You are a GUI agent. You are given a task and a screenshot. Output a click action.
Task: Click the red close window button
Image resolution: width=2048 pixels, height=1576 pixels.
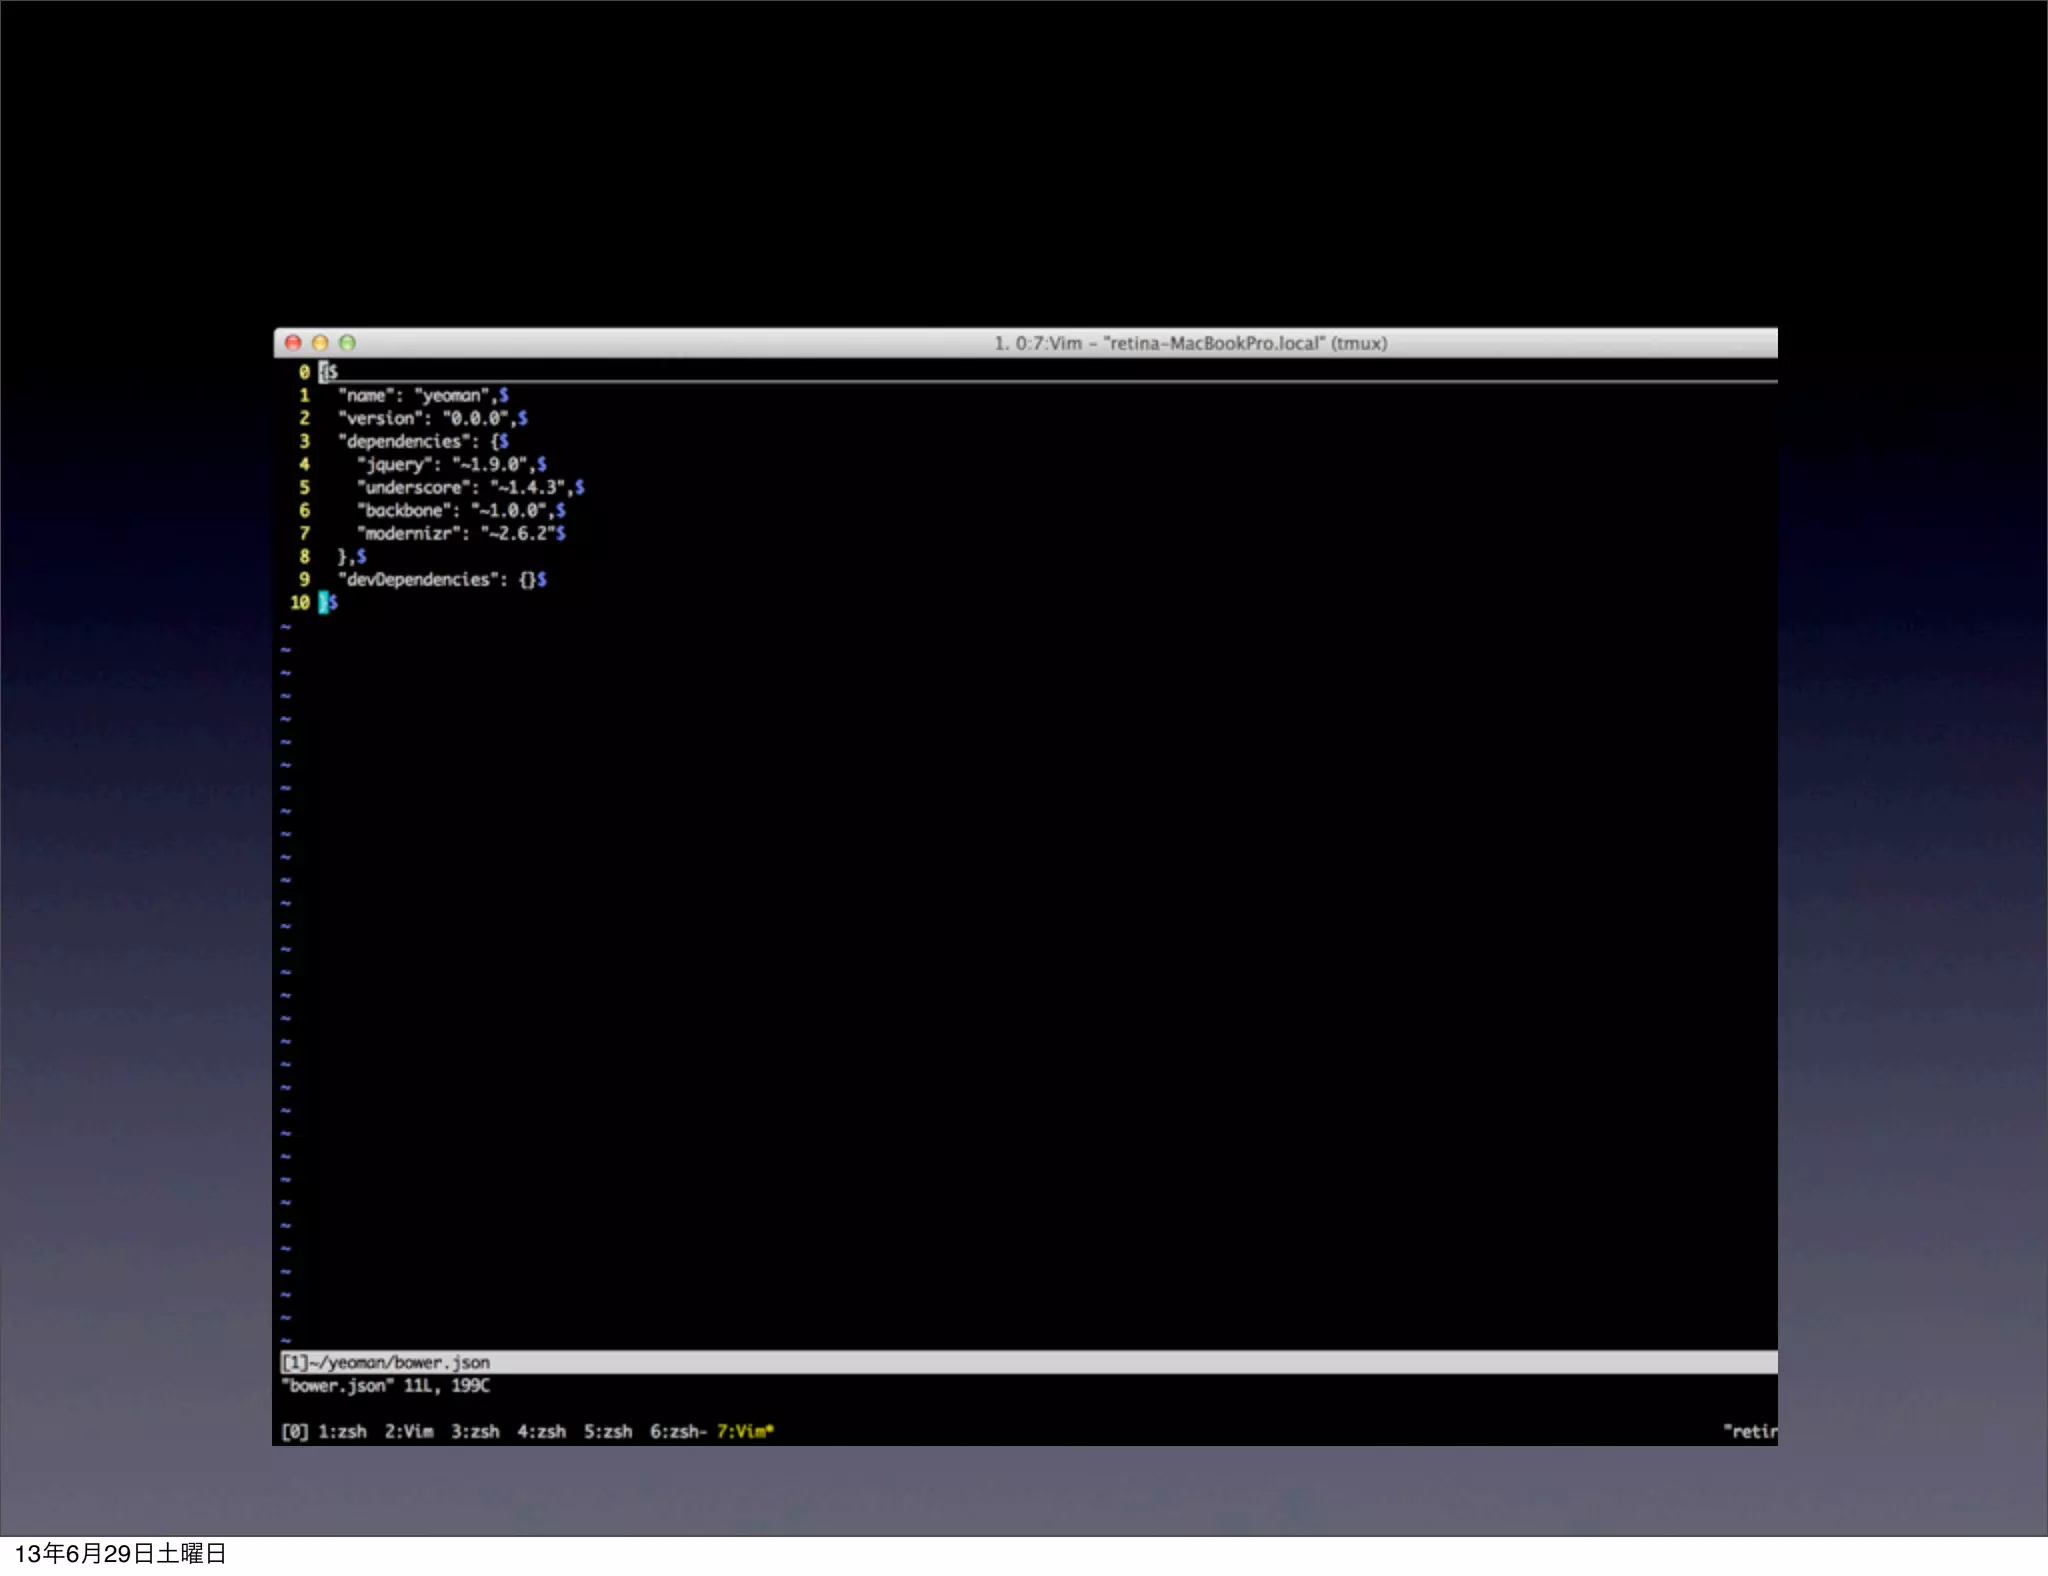coord(293,343)
